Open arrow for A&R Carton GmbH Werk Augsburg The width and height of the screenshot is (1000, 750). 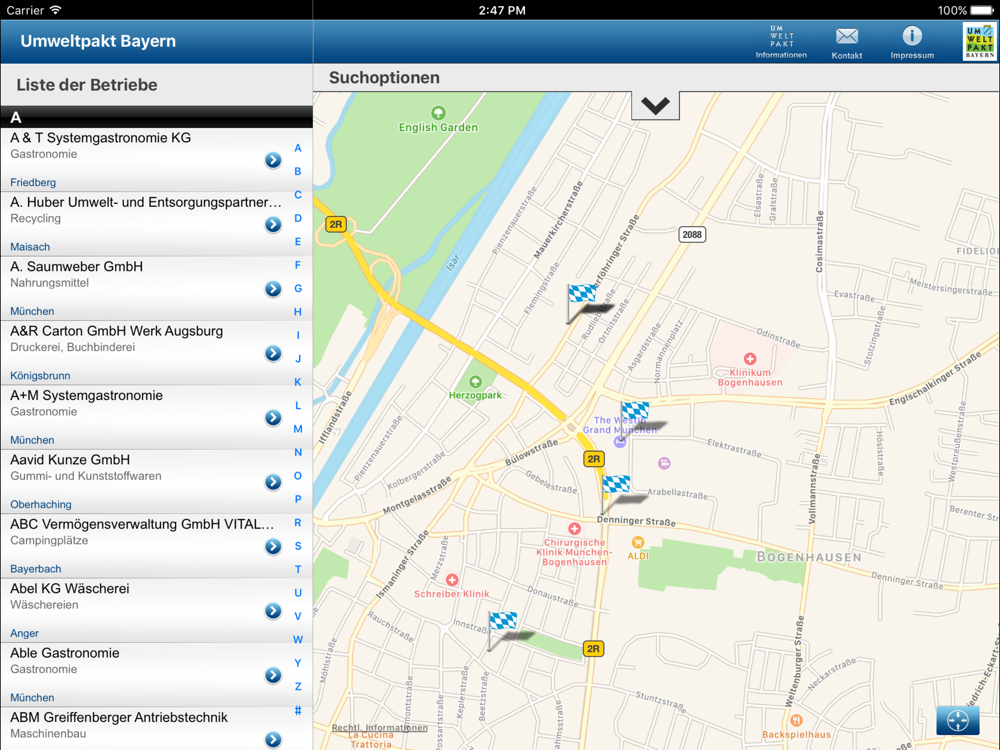[x=273, y=353]
